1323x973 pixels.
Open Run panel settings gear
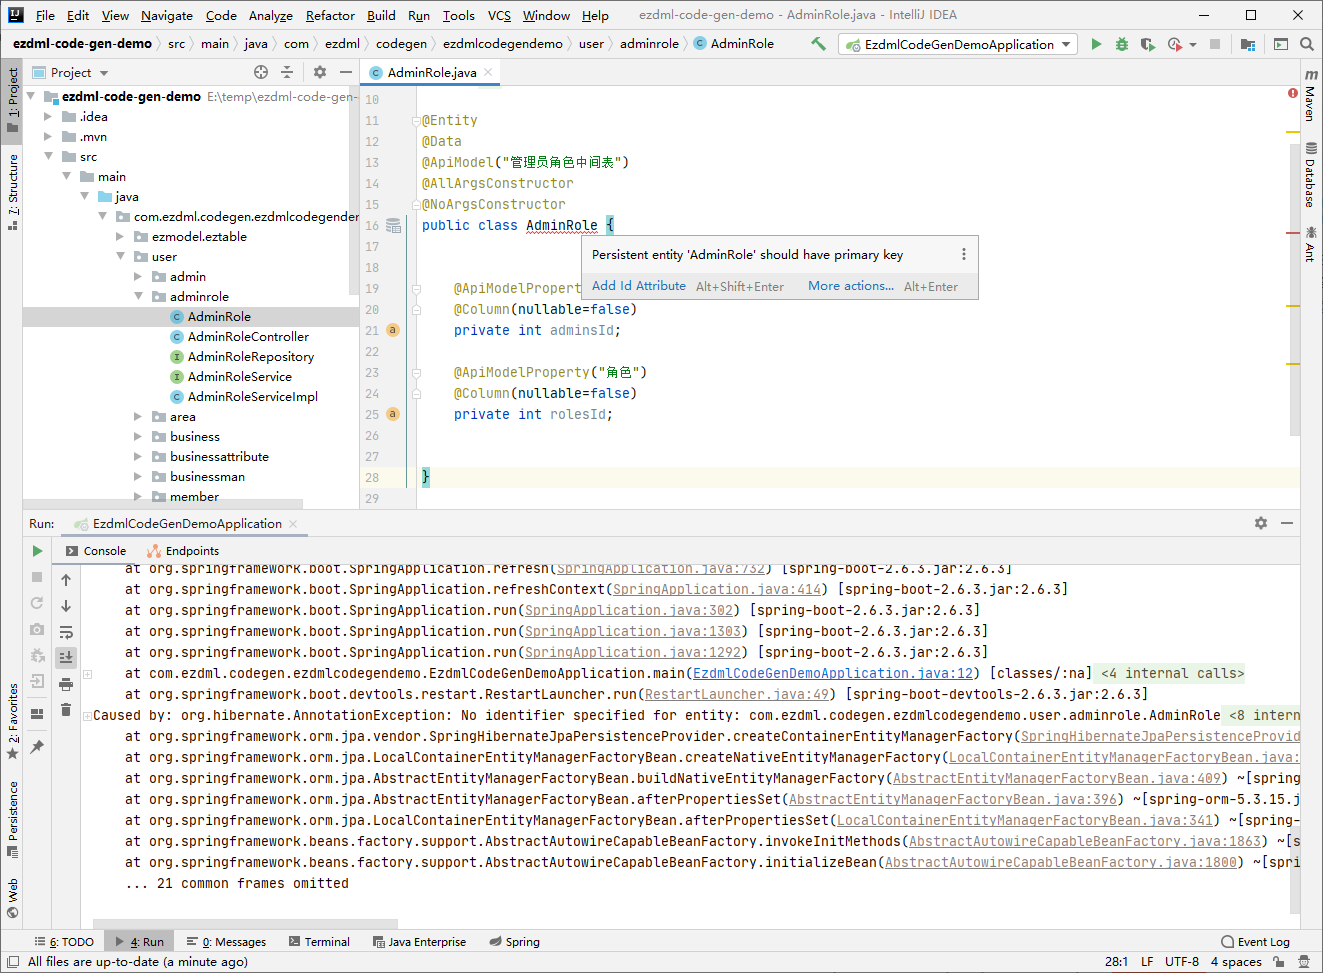(1261, 523)
